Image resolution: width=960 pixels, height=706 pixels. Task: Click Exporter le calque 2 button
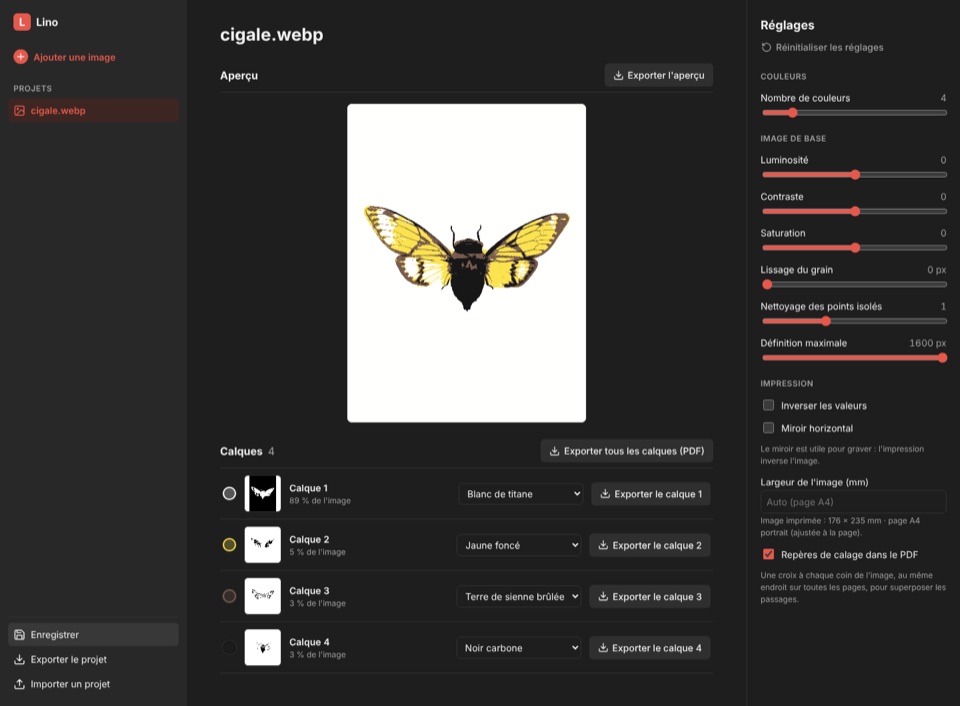(650, 545)
